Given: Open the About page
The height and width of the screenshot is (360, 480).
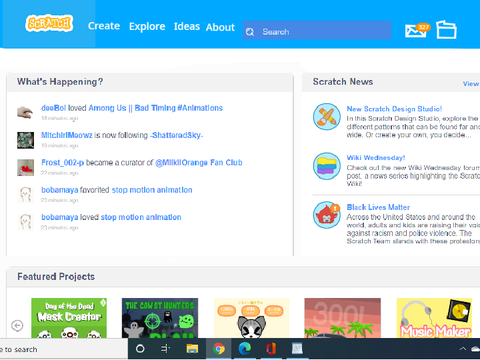Looking at the screenshot, I should (220, 27).
